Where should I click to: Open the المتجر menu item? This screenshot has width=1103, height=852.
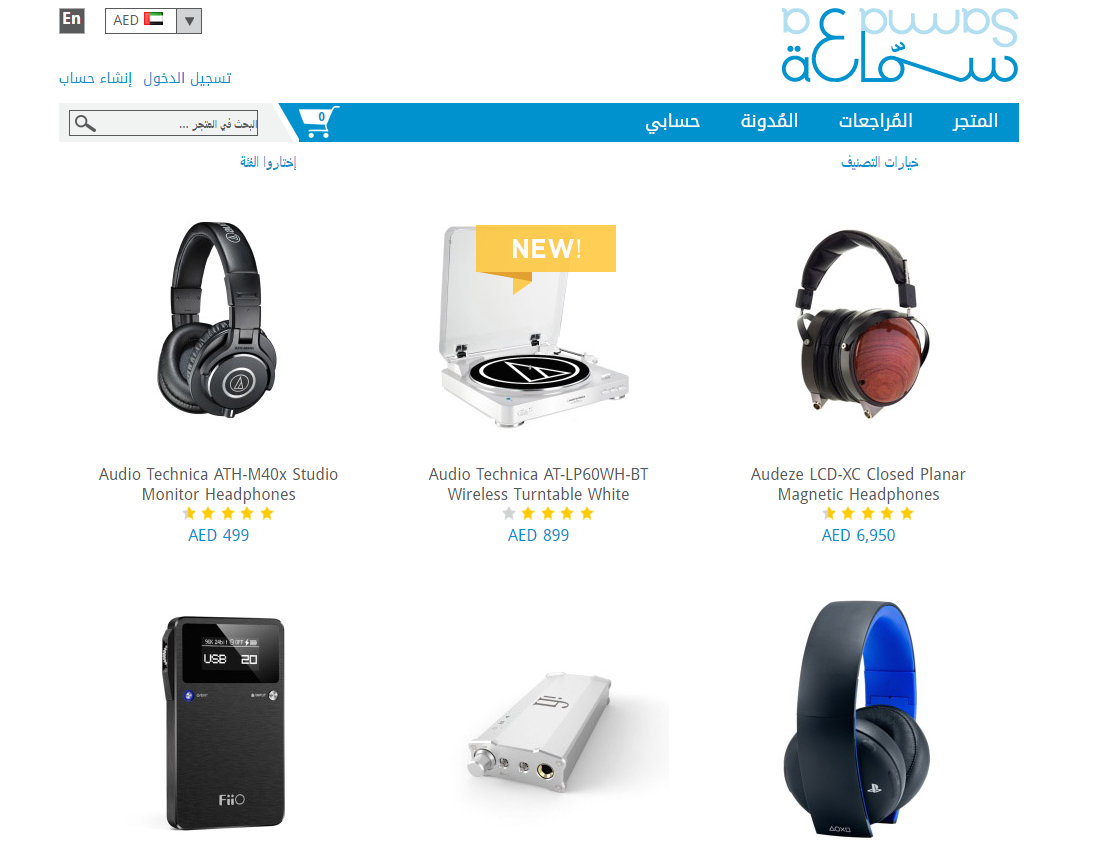(975, 121)
